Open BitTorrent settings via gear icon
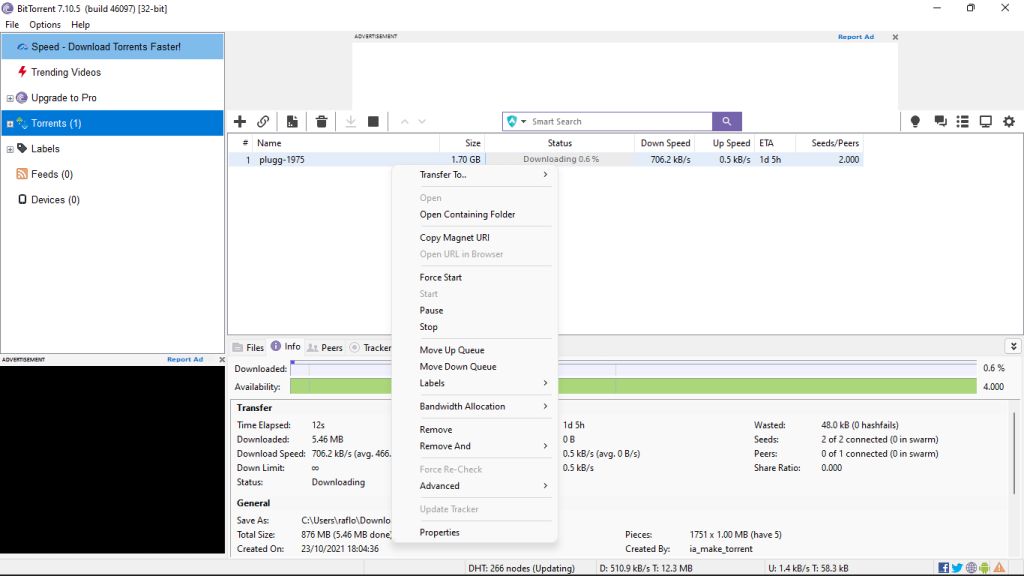Viewport: 1024px width, 576px height. point(1009,121)
